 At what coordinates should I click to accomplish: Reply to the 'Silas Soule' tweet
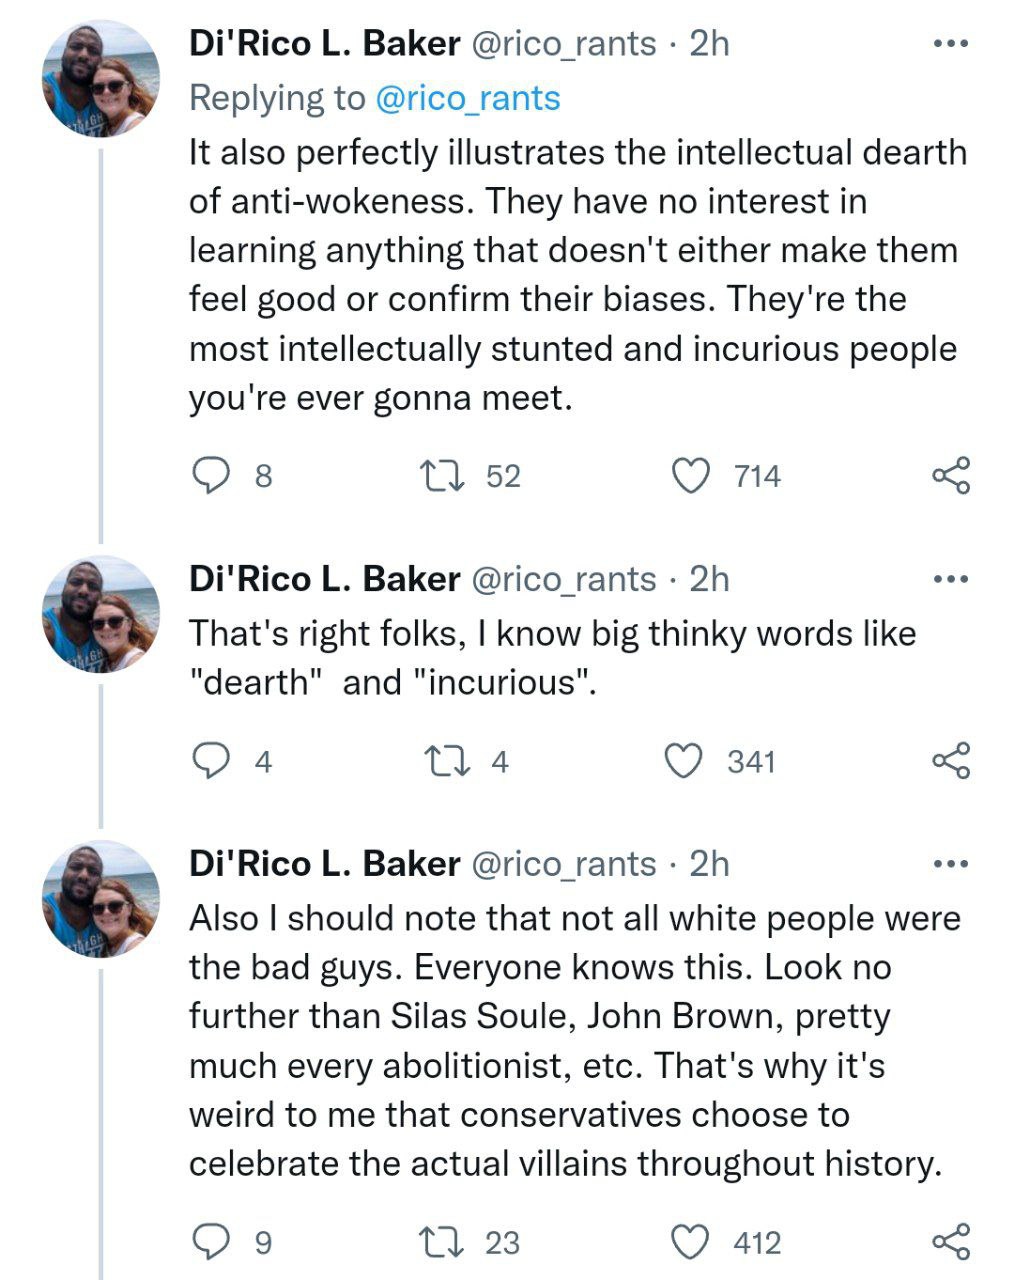click(x=211, y=1242)
